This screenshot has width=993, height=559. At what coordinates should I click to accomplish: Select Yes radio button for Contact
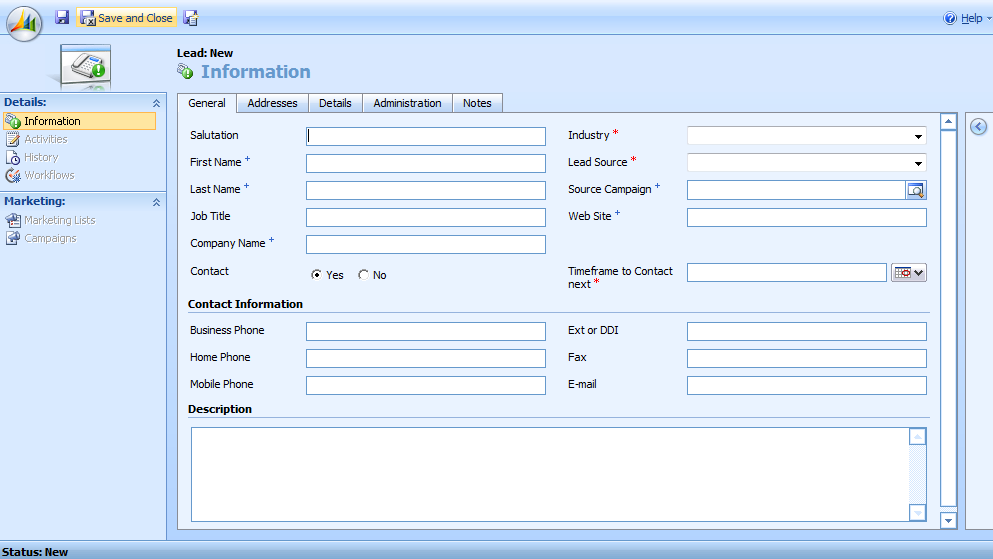(x=316, y=275)
